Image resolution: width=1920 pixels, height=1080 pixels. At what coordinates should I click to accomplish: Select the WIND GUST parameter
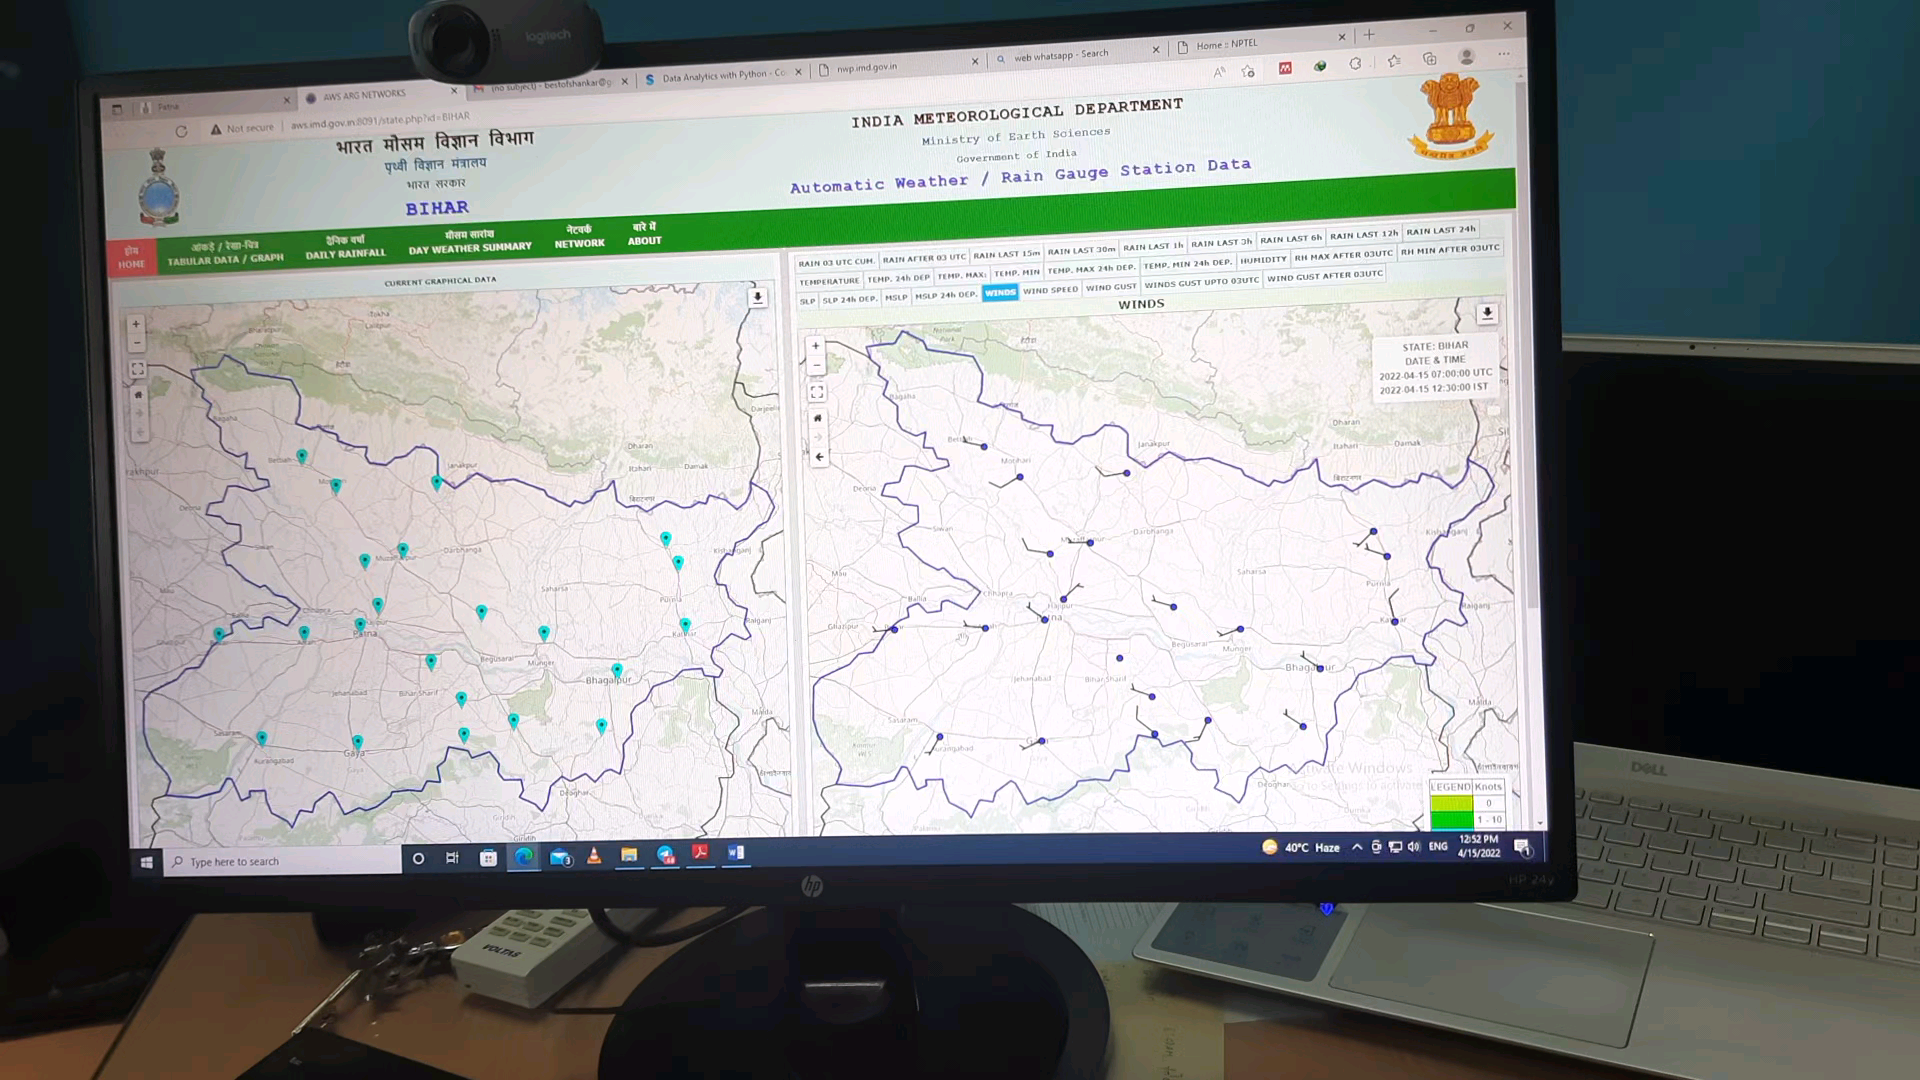(x=1111, y=287)
